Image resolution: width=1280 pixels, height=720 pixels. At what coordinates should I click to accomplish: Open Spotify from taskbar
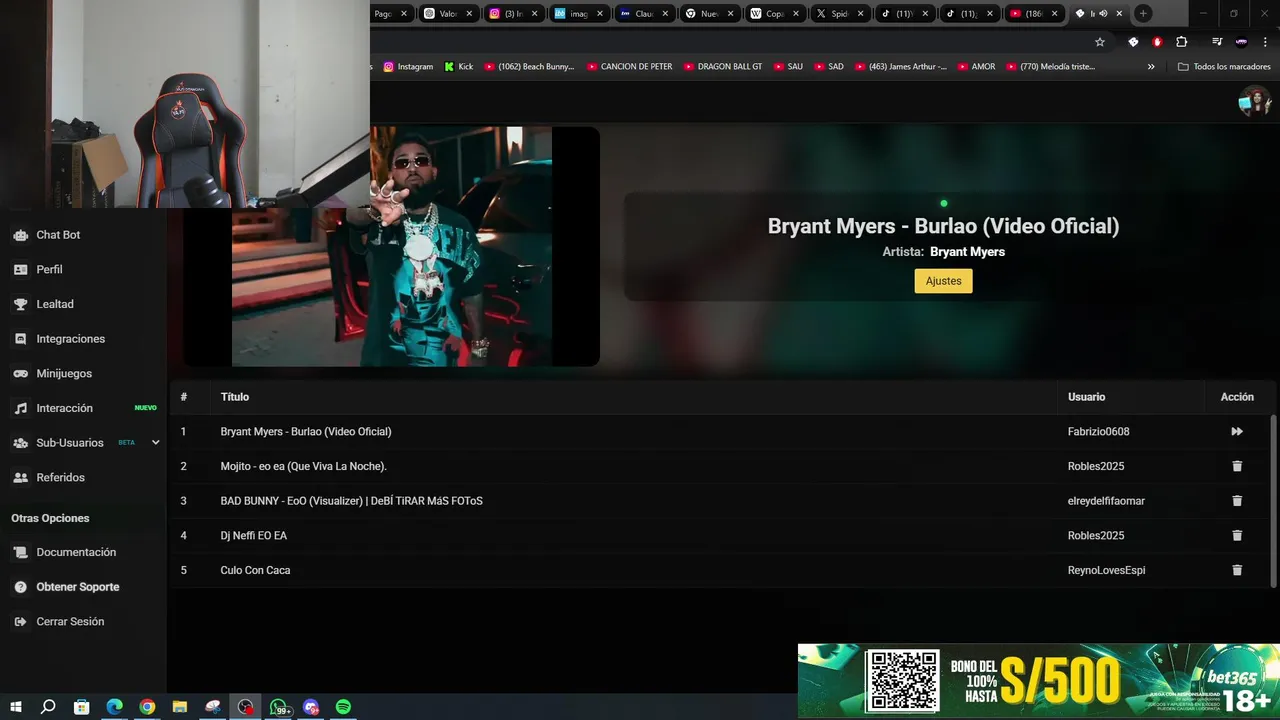343,707
